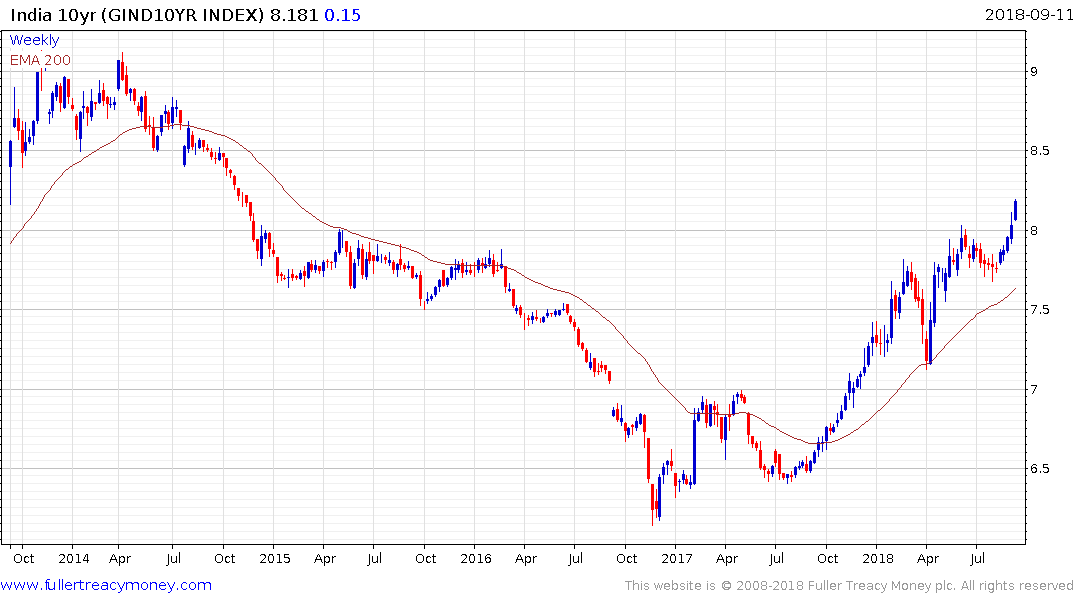Click the 2018-09-11 date label
Viewport: 1075px width, 600px height.
pyautogui.click(x=1028, y=14)
